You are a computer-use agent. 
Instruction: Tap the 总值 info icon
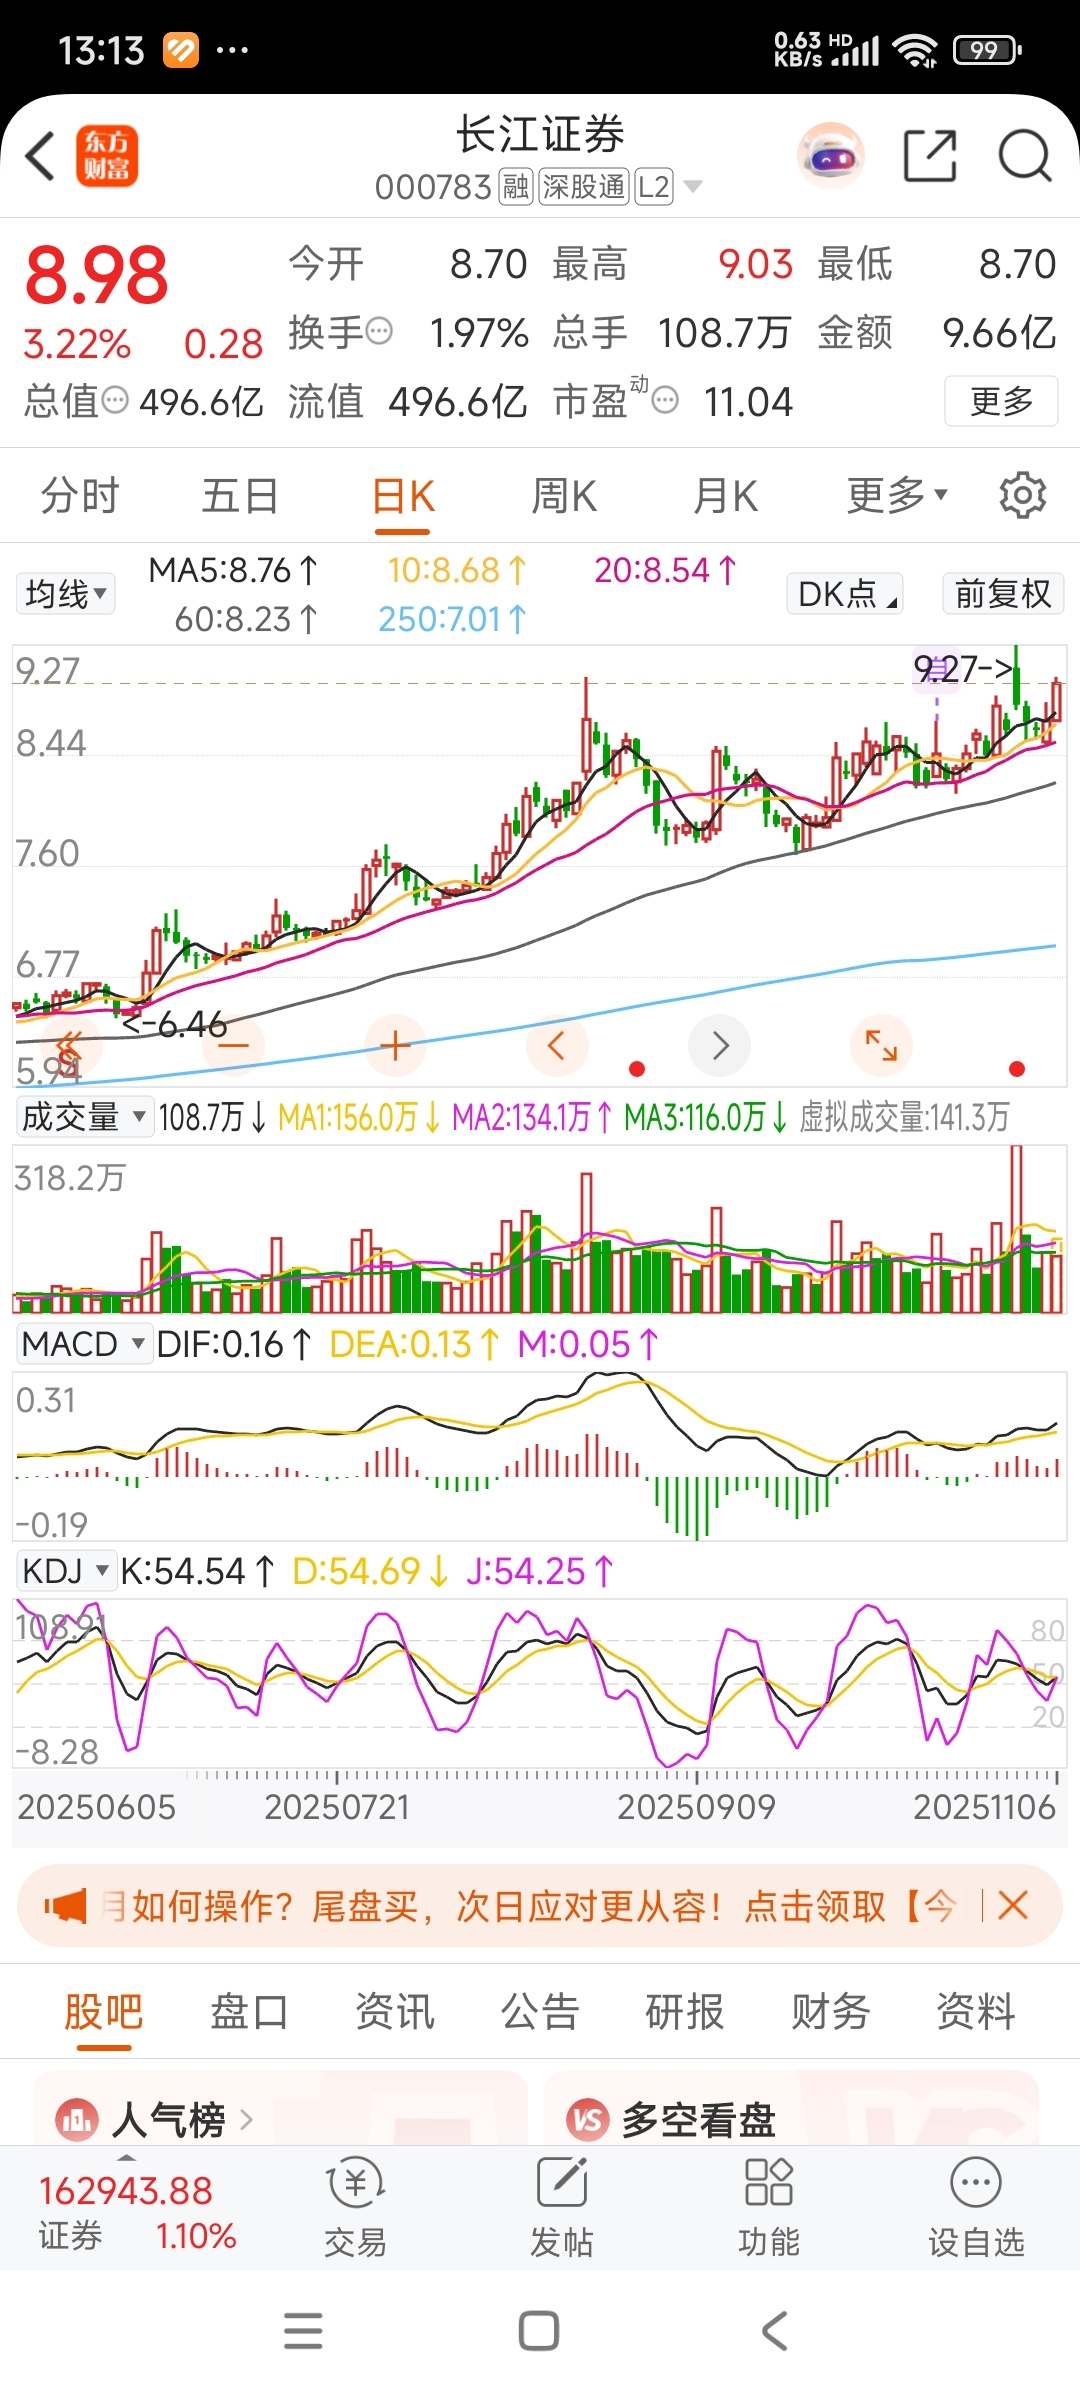[x=116, y=401]
